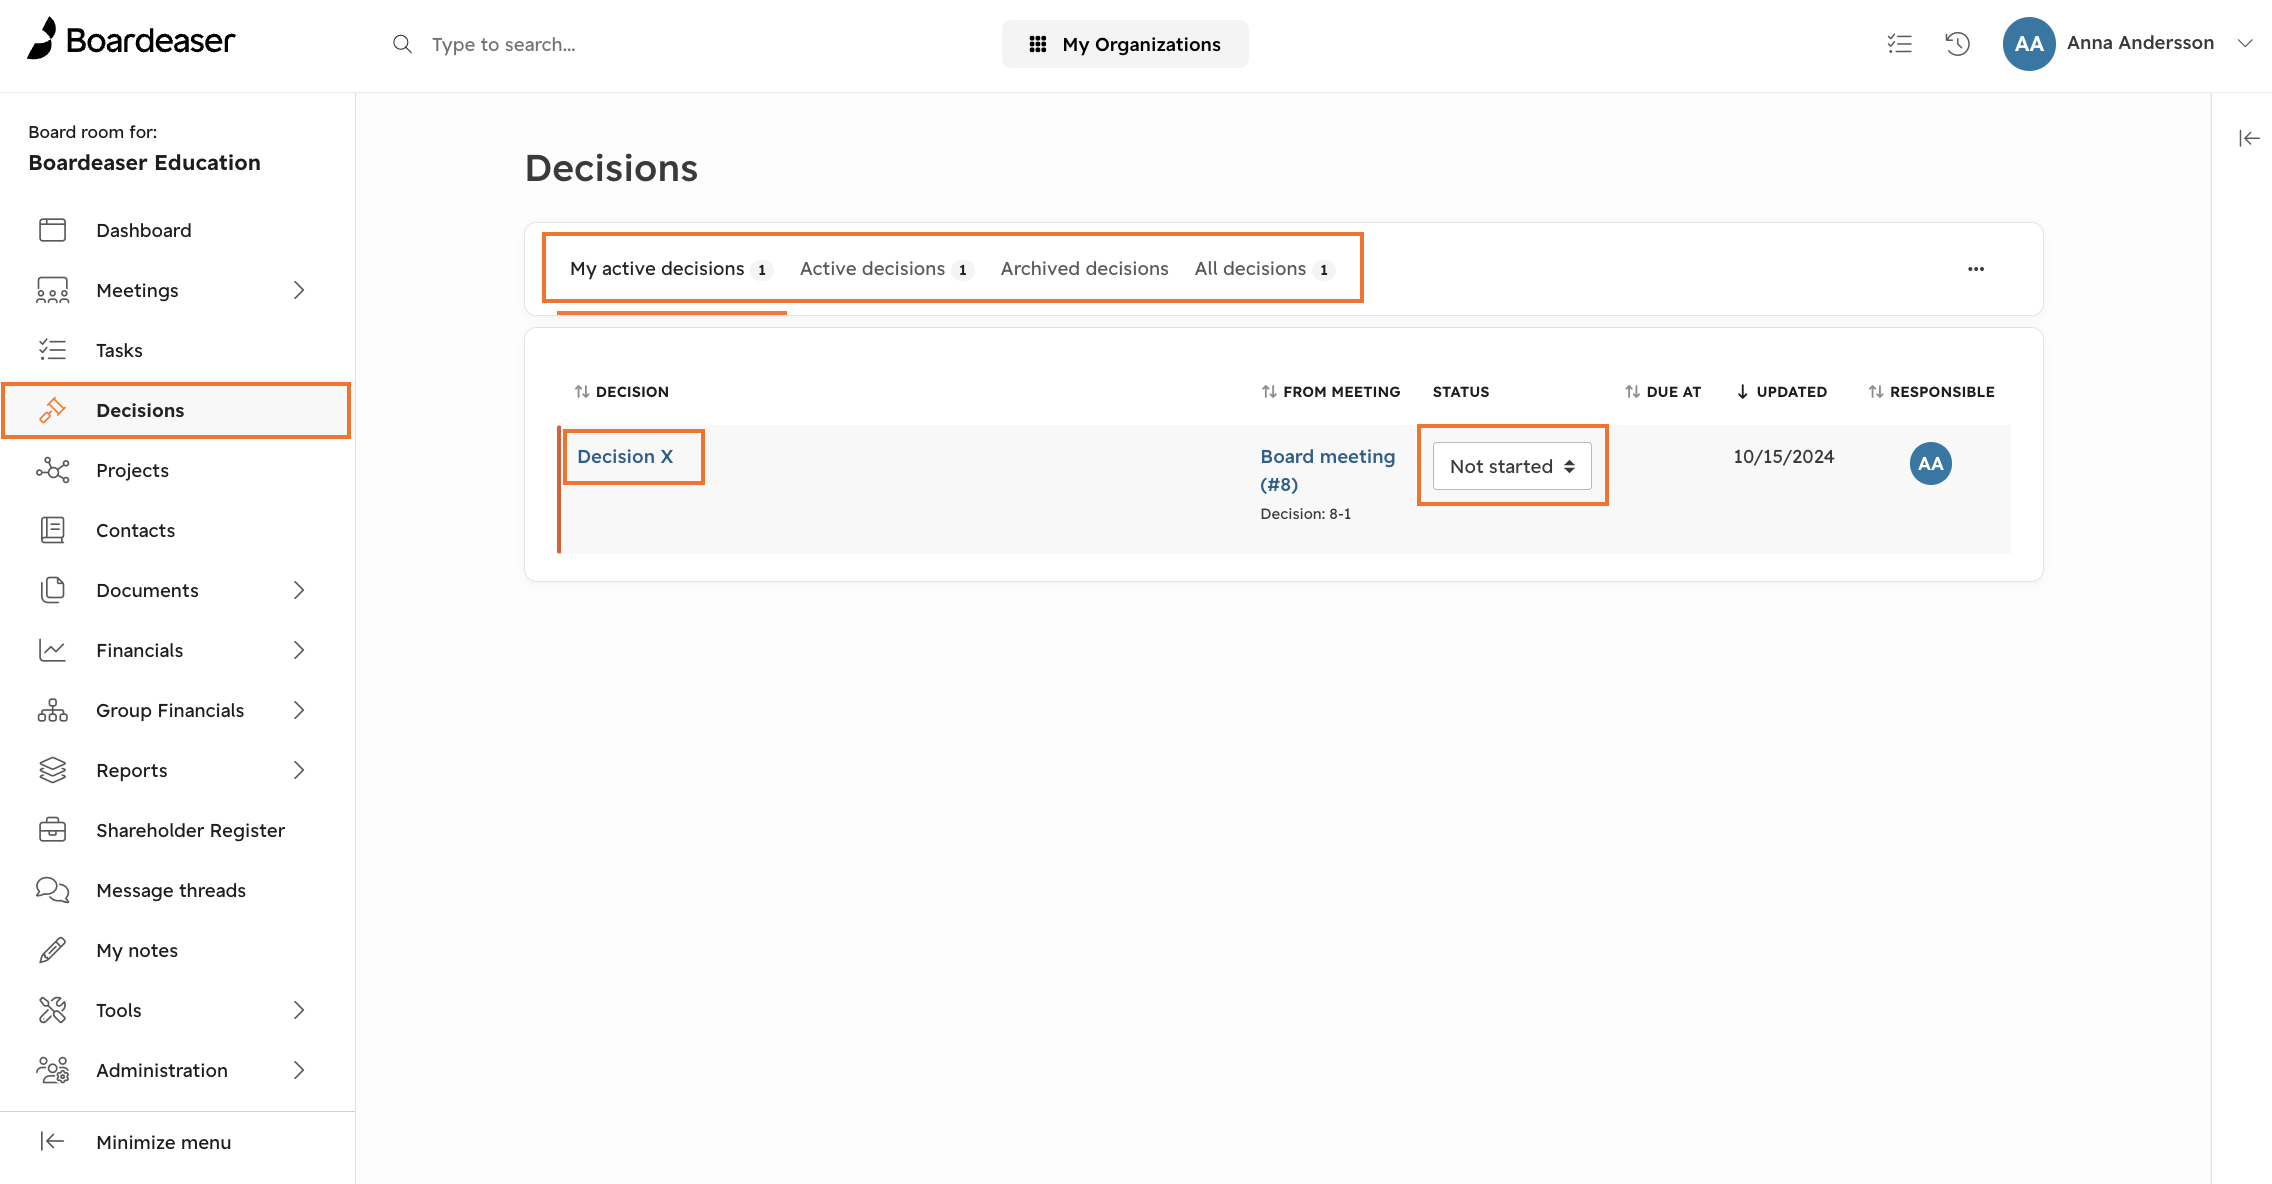Open the three-dot options menu

[1976, 269]
